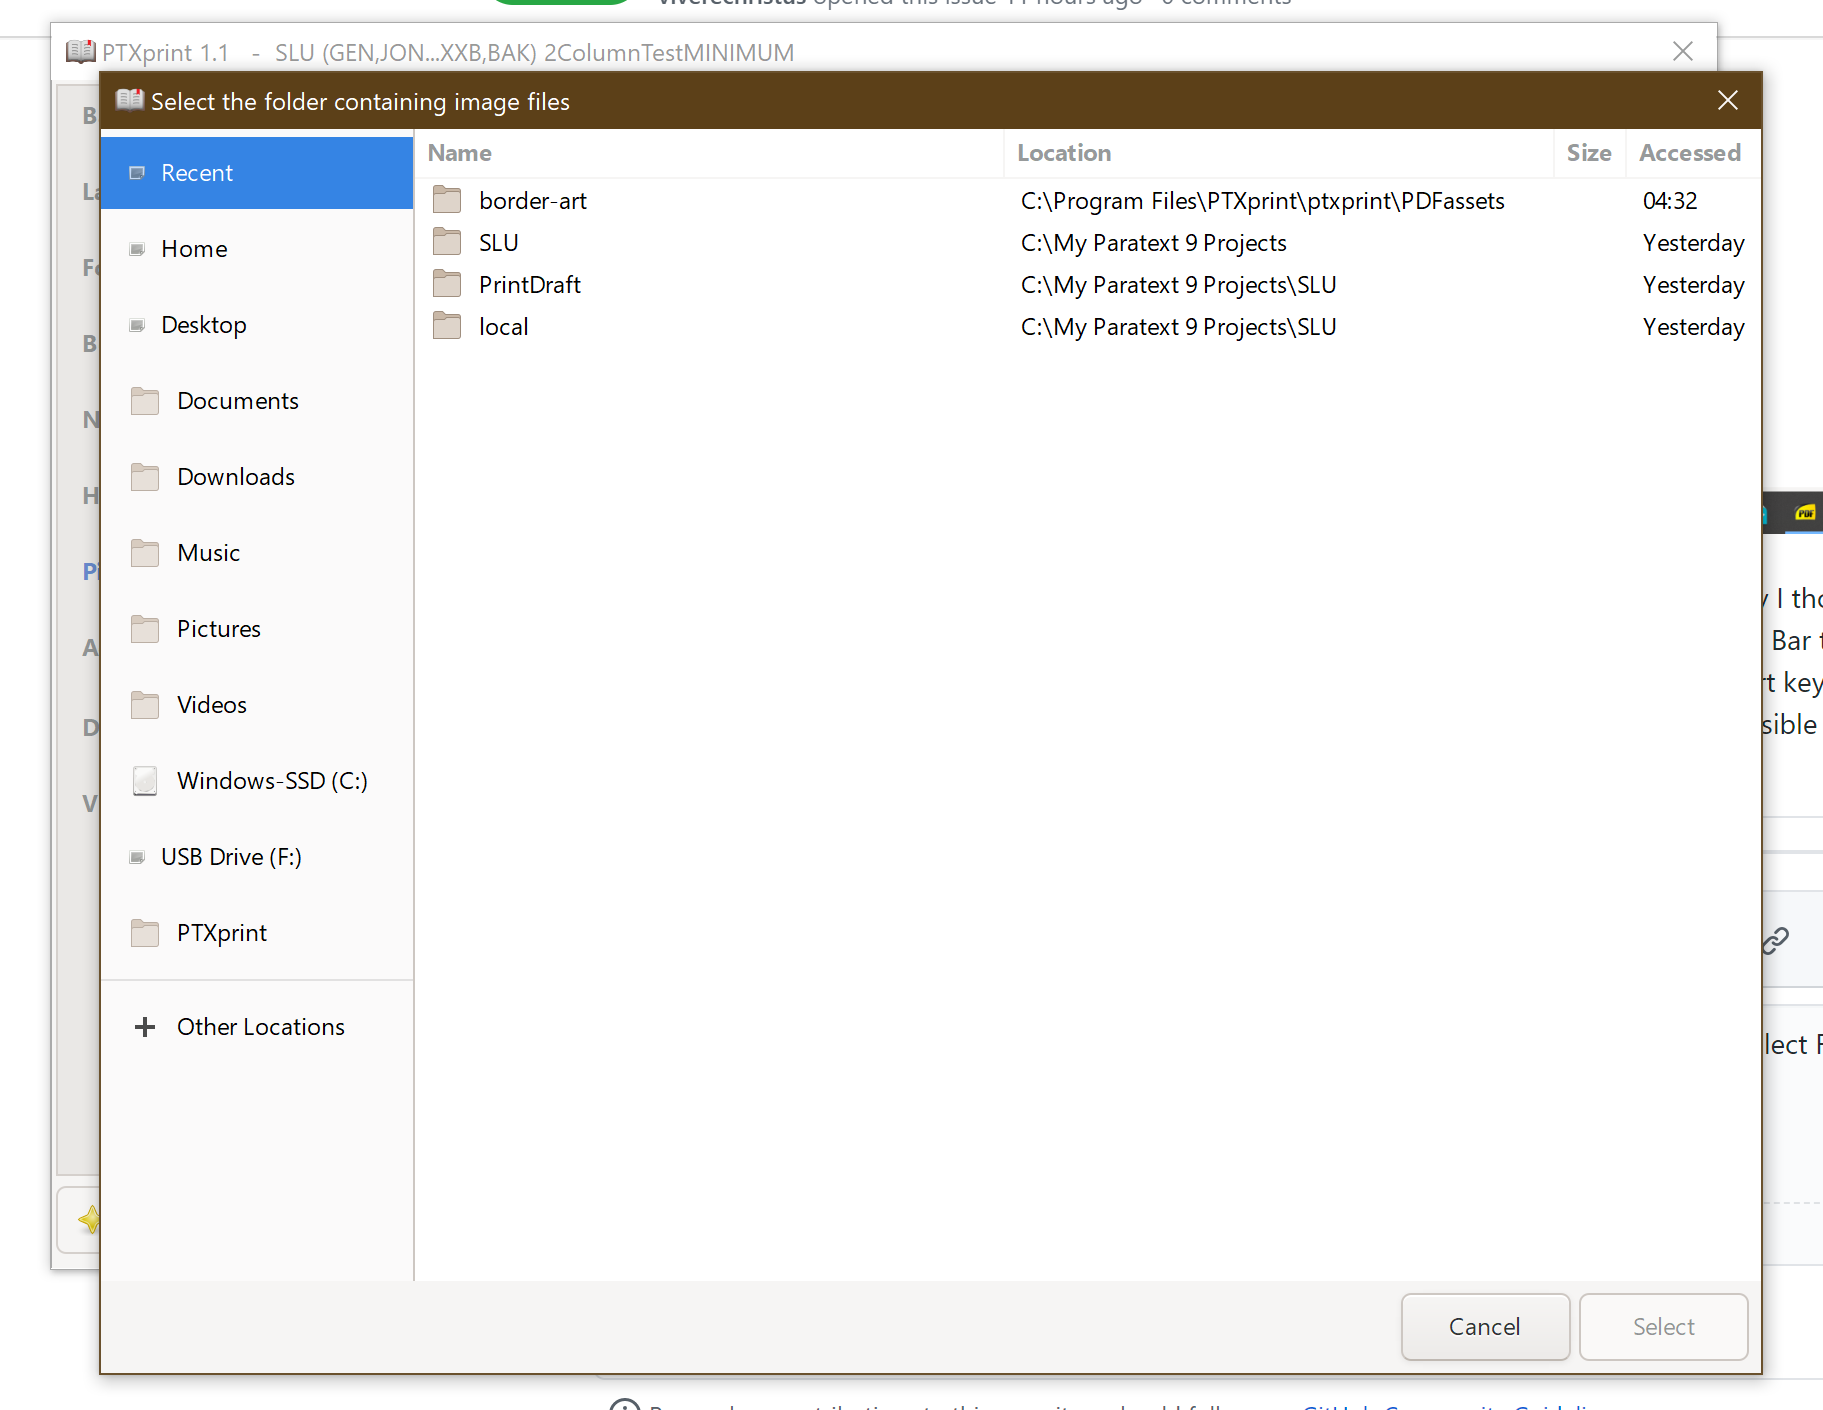Screen dimensions: 1823x1410
Task: Open the Pictures folder from the sidebar
Action: (x=219, y=628)
